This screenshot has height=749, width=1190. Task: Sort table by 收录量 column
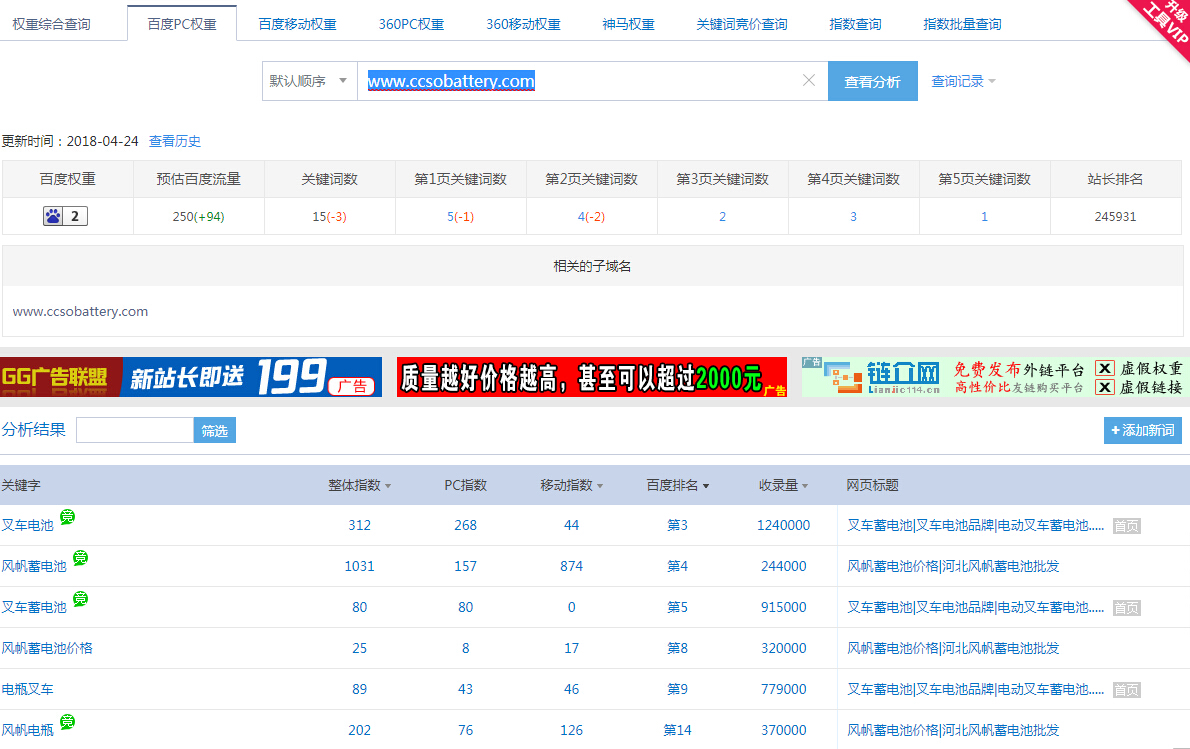(x=783, y=485)
